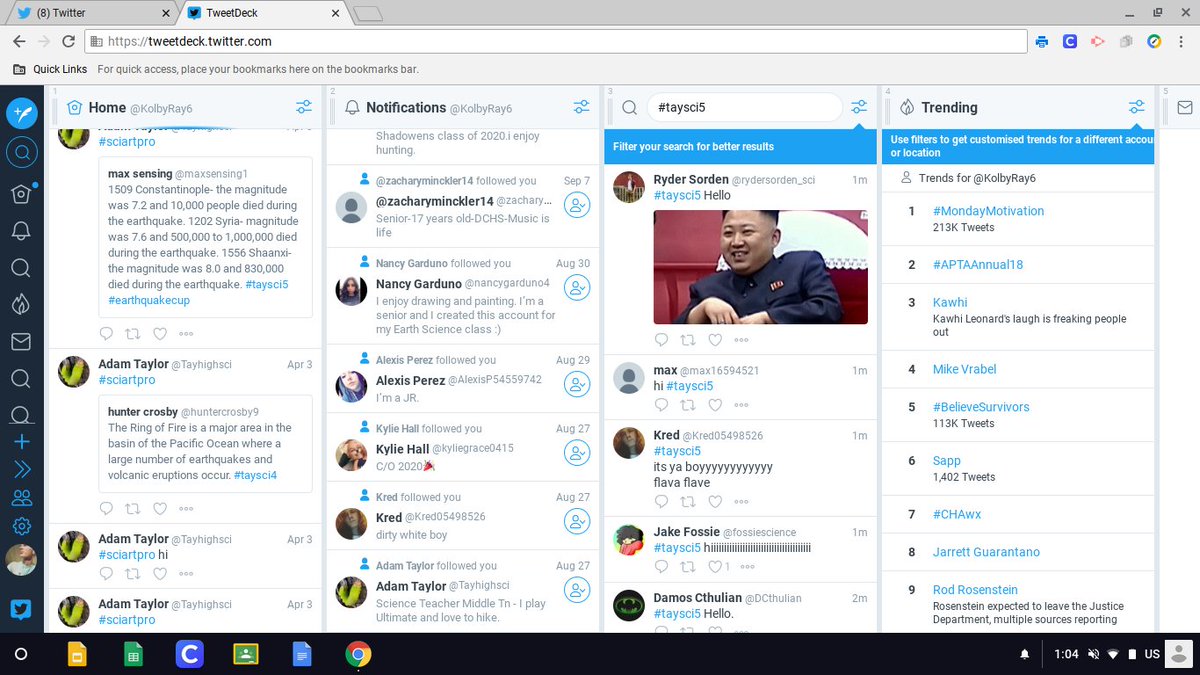Open the Rod Rosenstein trend
The image size is (1200, 675).
point(975,590)
